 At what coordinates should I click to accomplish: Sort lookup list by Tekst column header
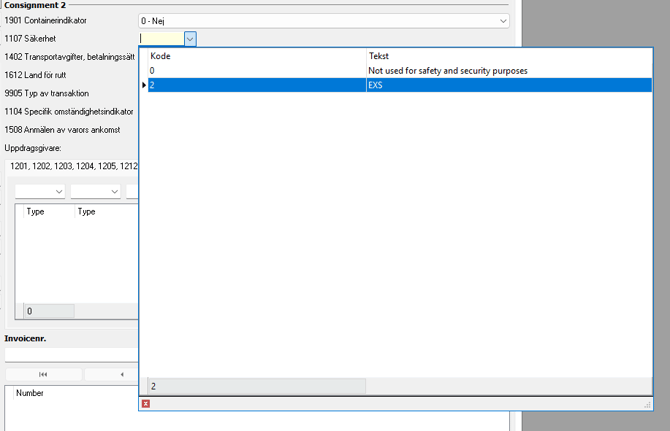pos(508,56)
